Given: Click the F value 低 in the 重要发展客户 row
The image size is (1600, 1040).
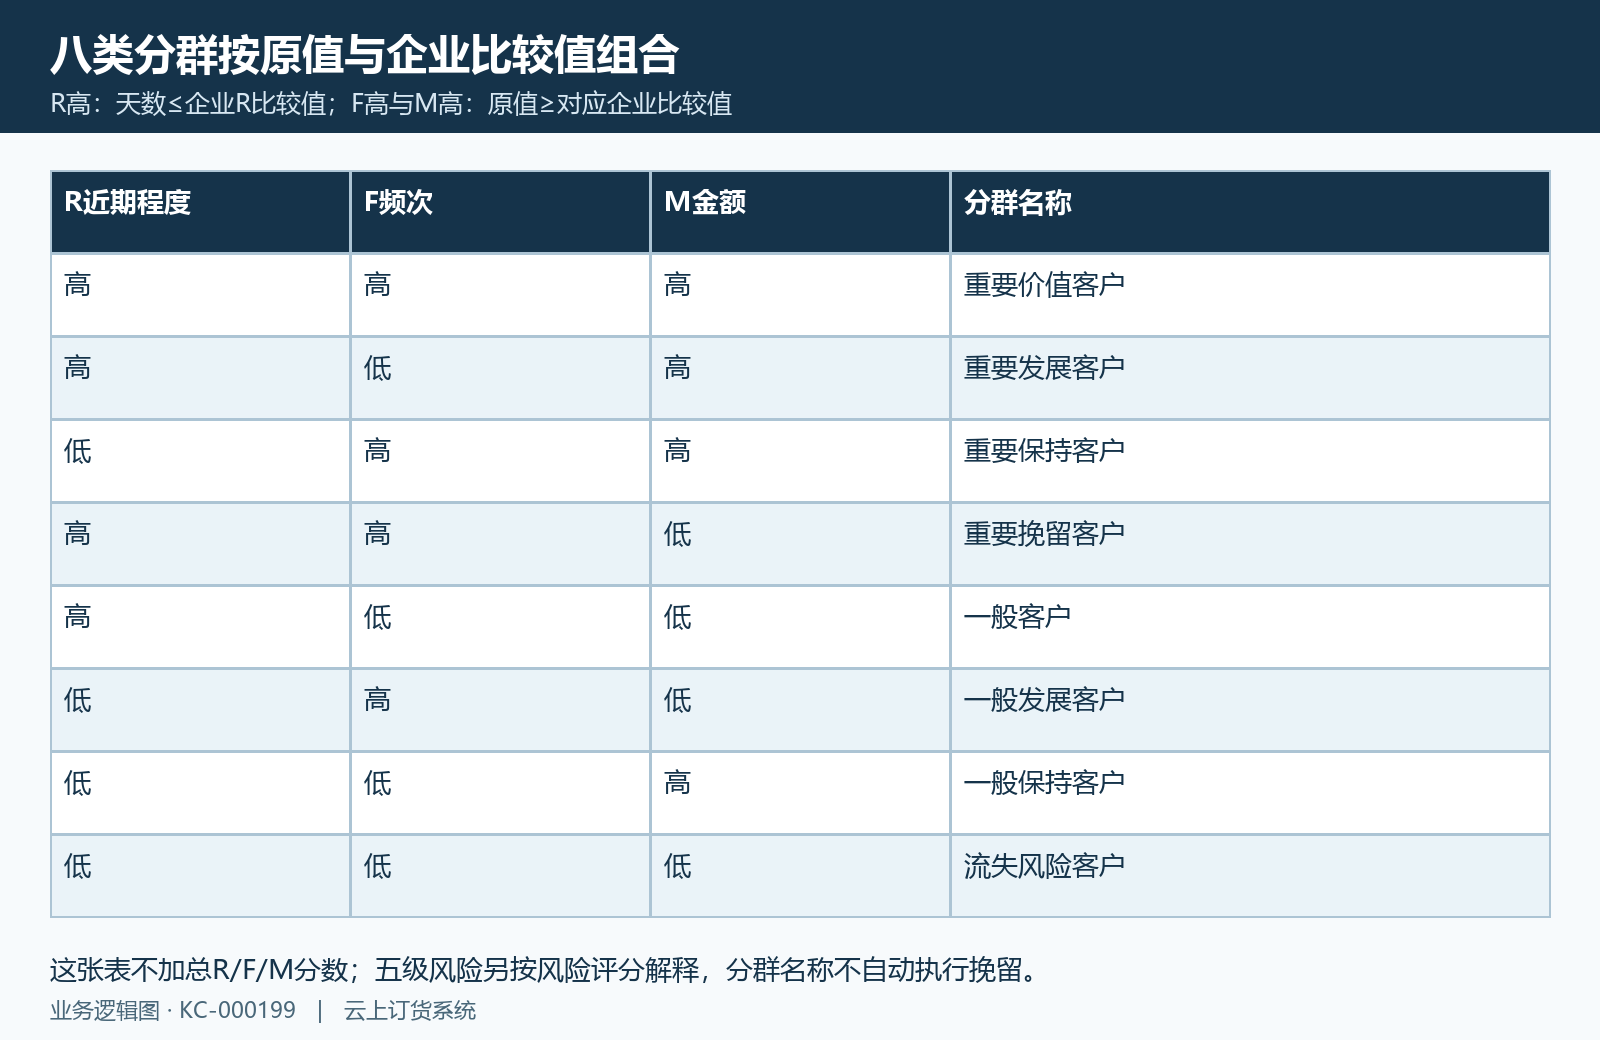Looking at the screenshot, I should point(377,368).
